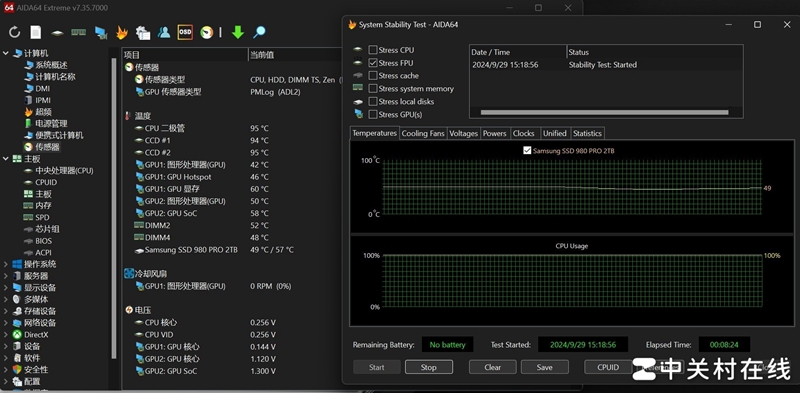
Task: Click the CPUID button
Action: pyautogui.click(x=608, y=367)
